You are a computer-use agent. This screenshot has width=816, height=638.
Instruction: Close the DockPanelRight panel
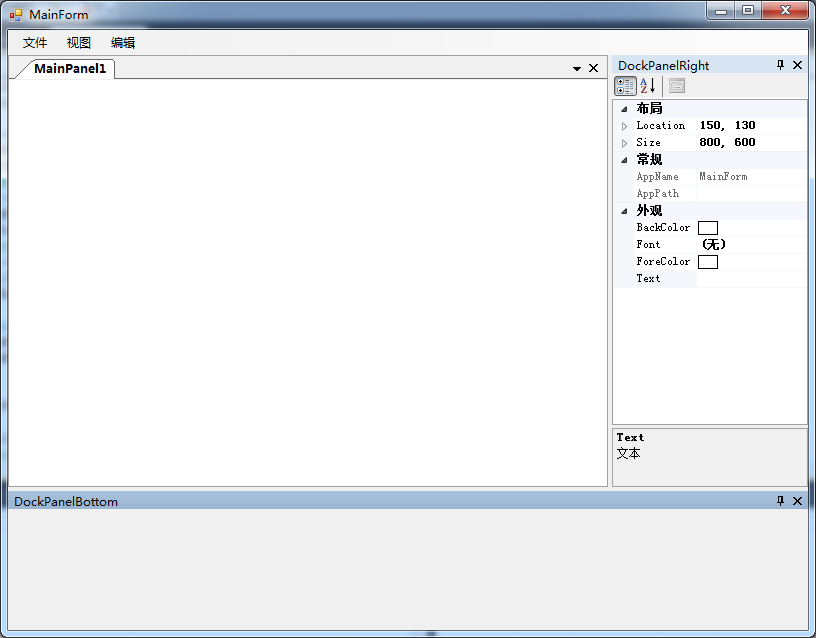tap(796, 65)
